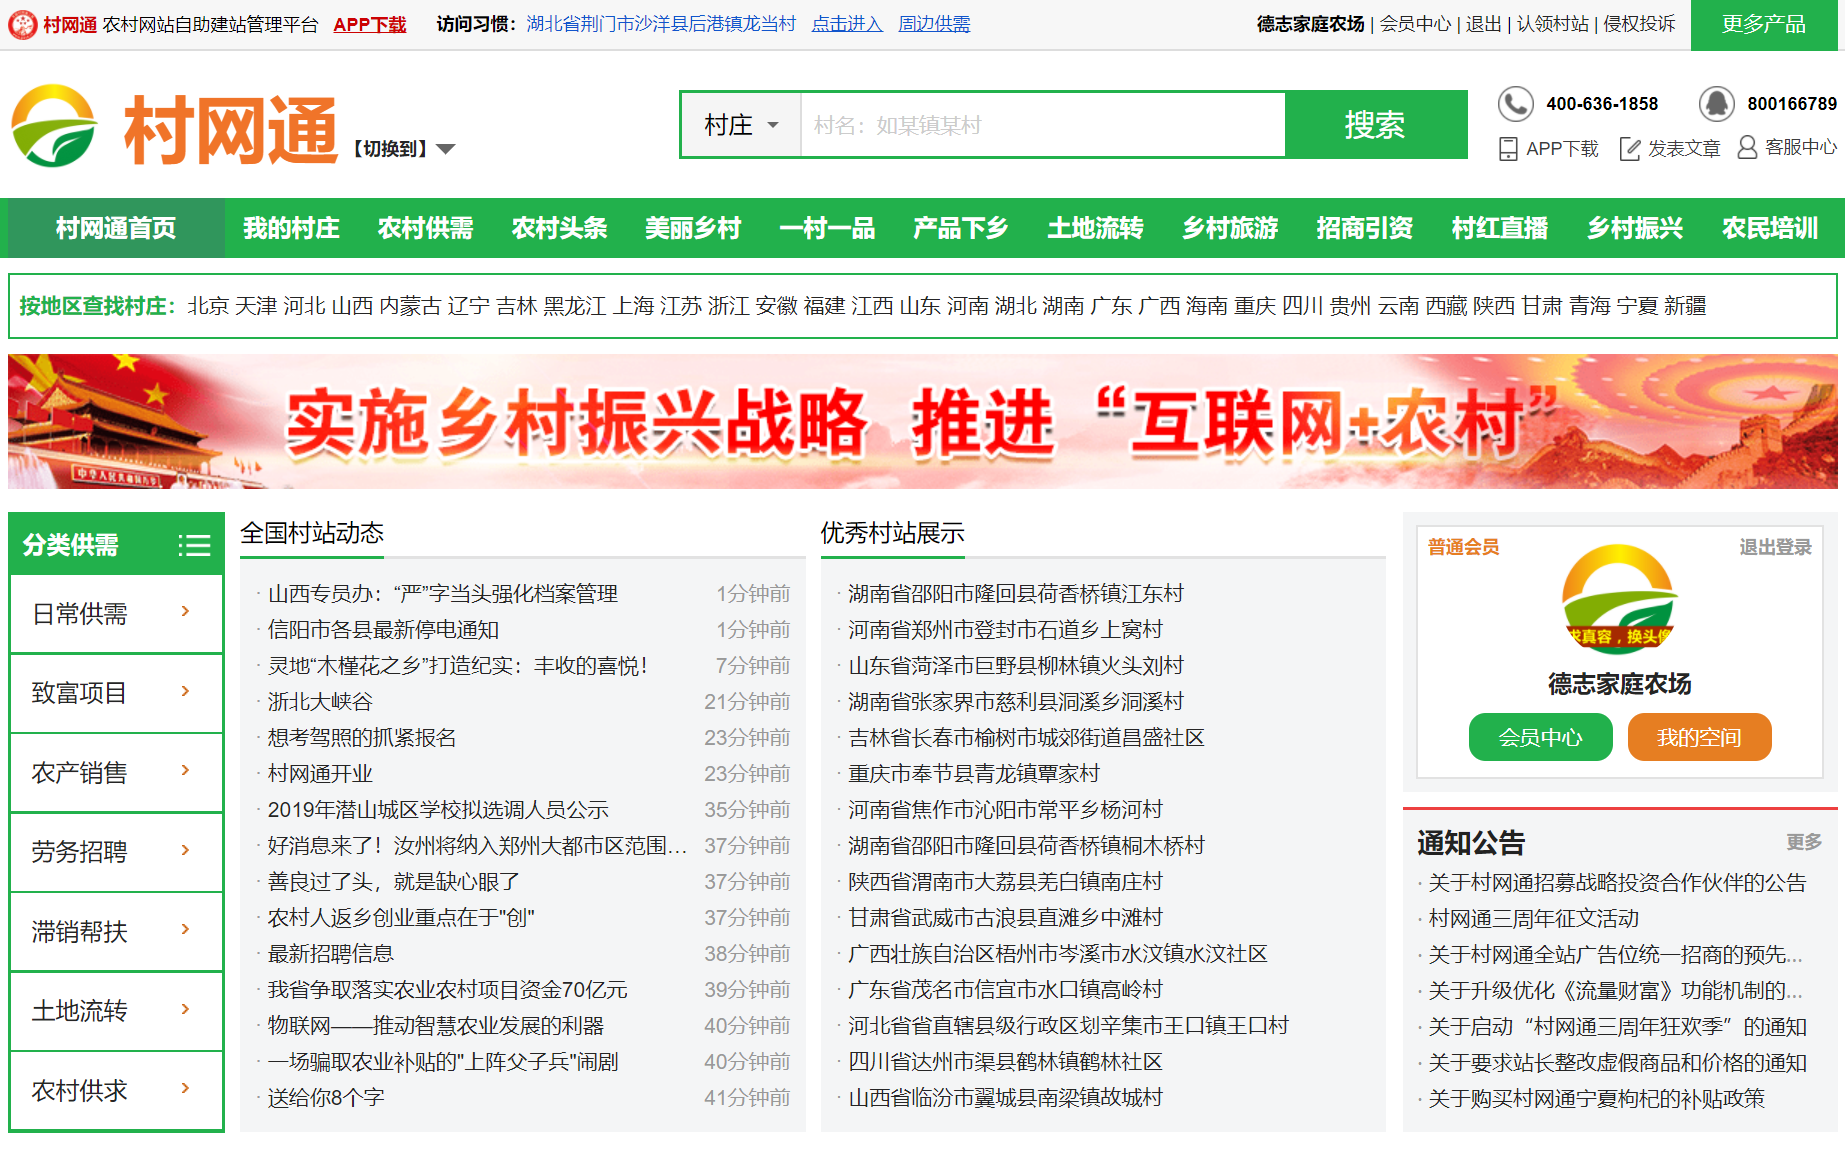The width and height of the screenshot is (1845, 1169).
Task: Click the village name search input field
Action: point(1042,125)
